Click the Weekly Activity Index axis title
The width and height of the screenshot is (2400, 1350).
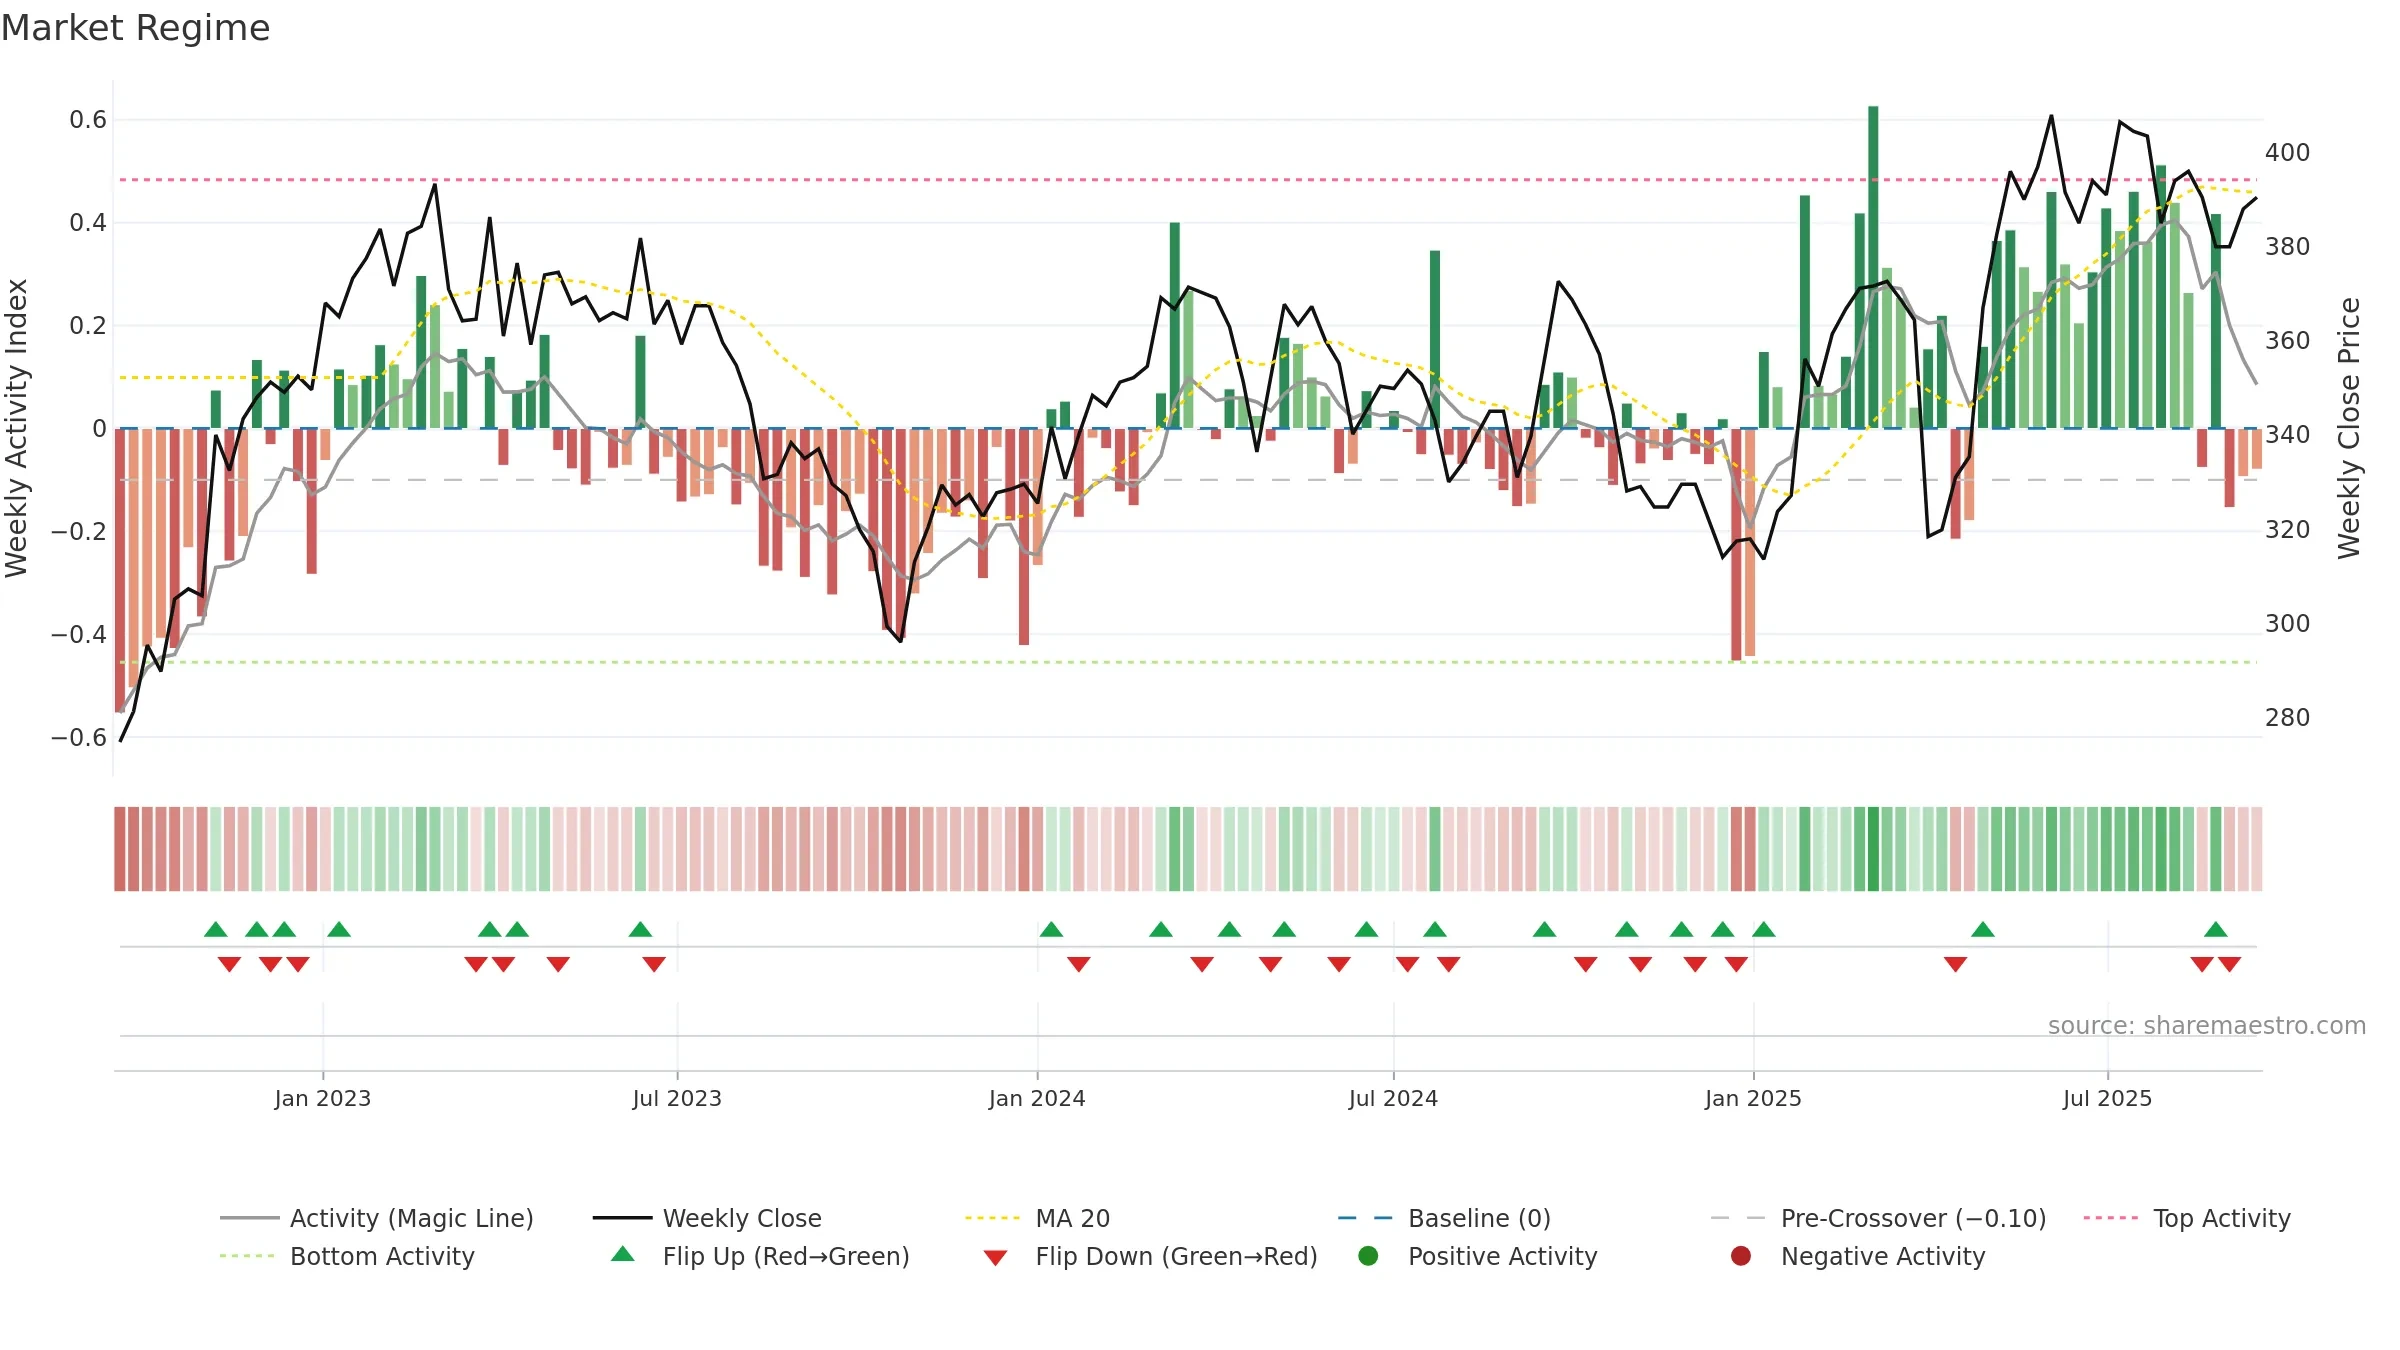(x=17, y=428)
